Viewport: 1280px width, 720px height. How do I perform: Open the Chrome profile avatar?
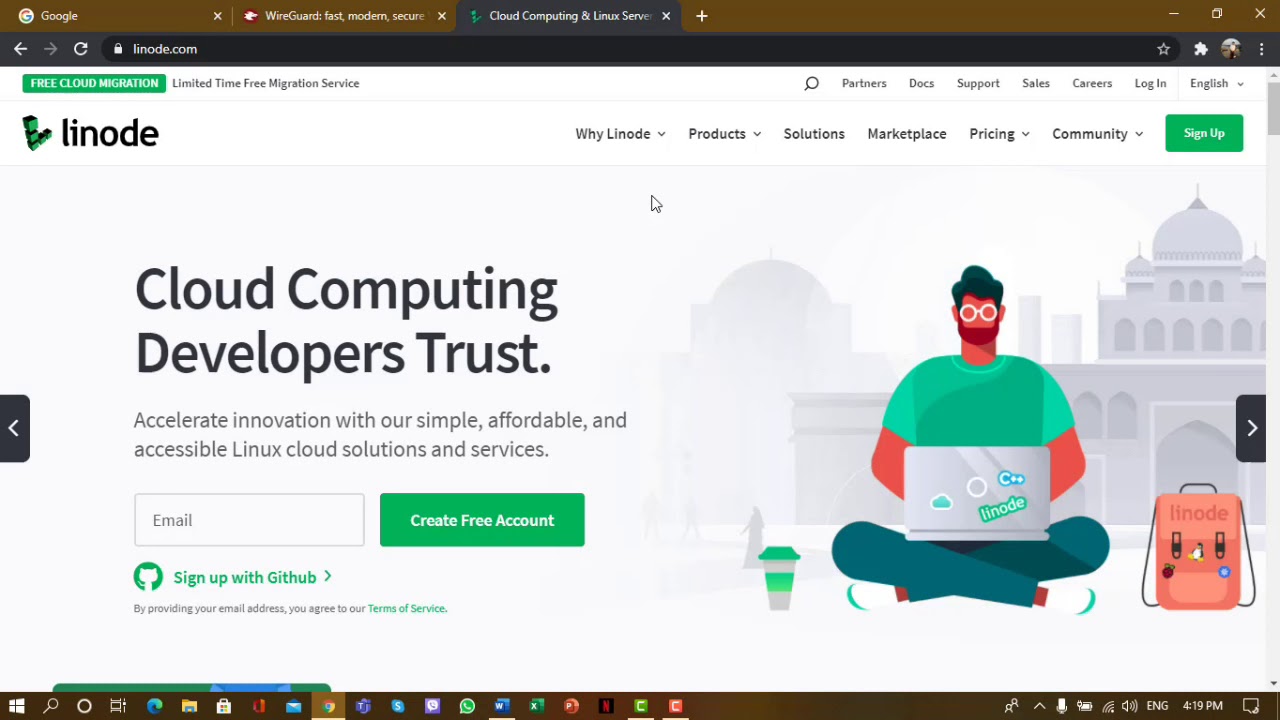[x=1231, y=48]
